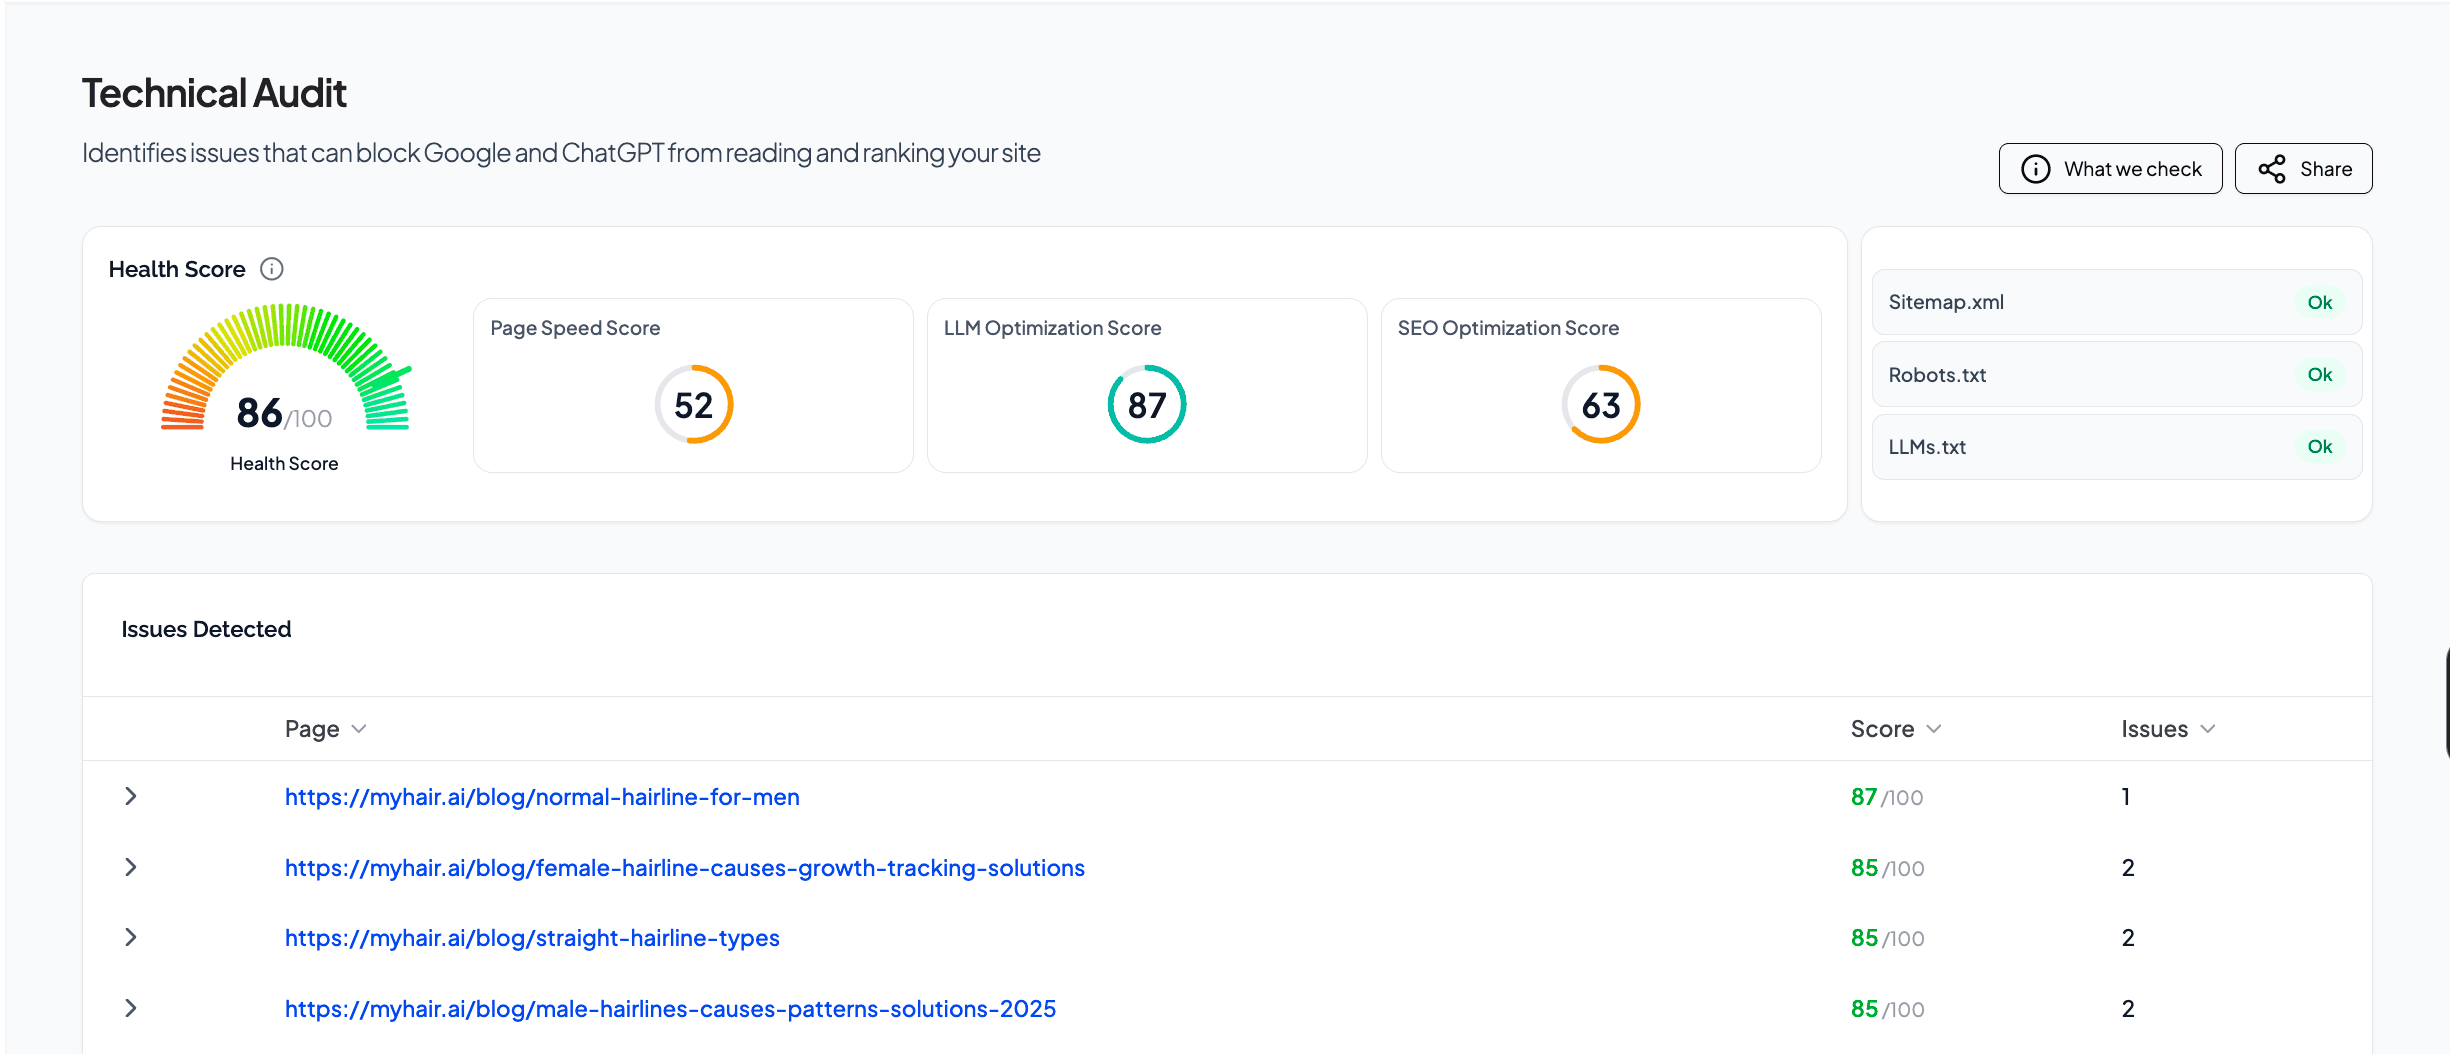Click the 87/100 score for normal-hairline-for-men
The height and width of the screenshot is (1054, 2450).
tap(1887, 797)
